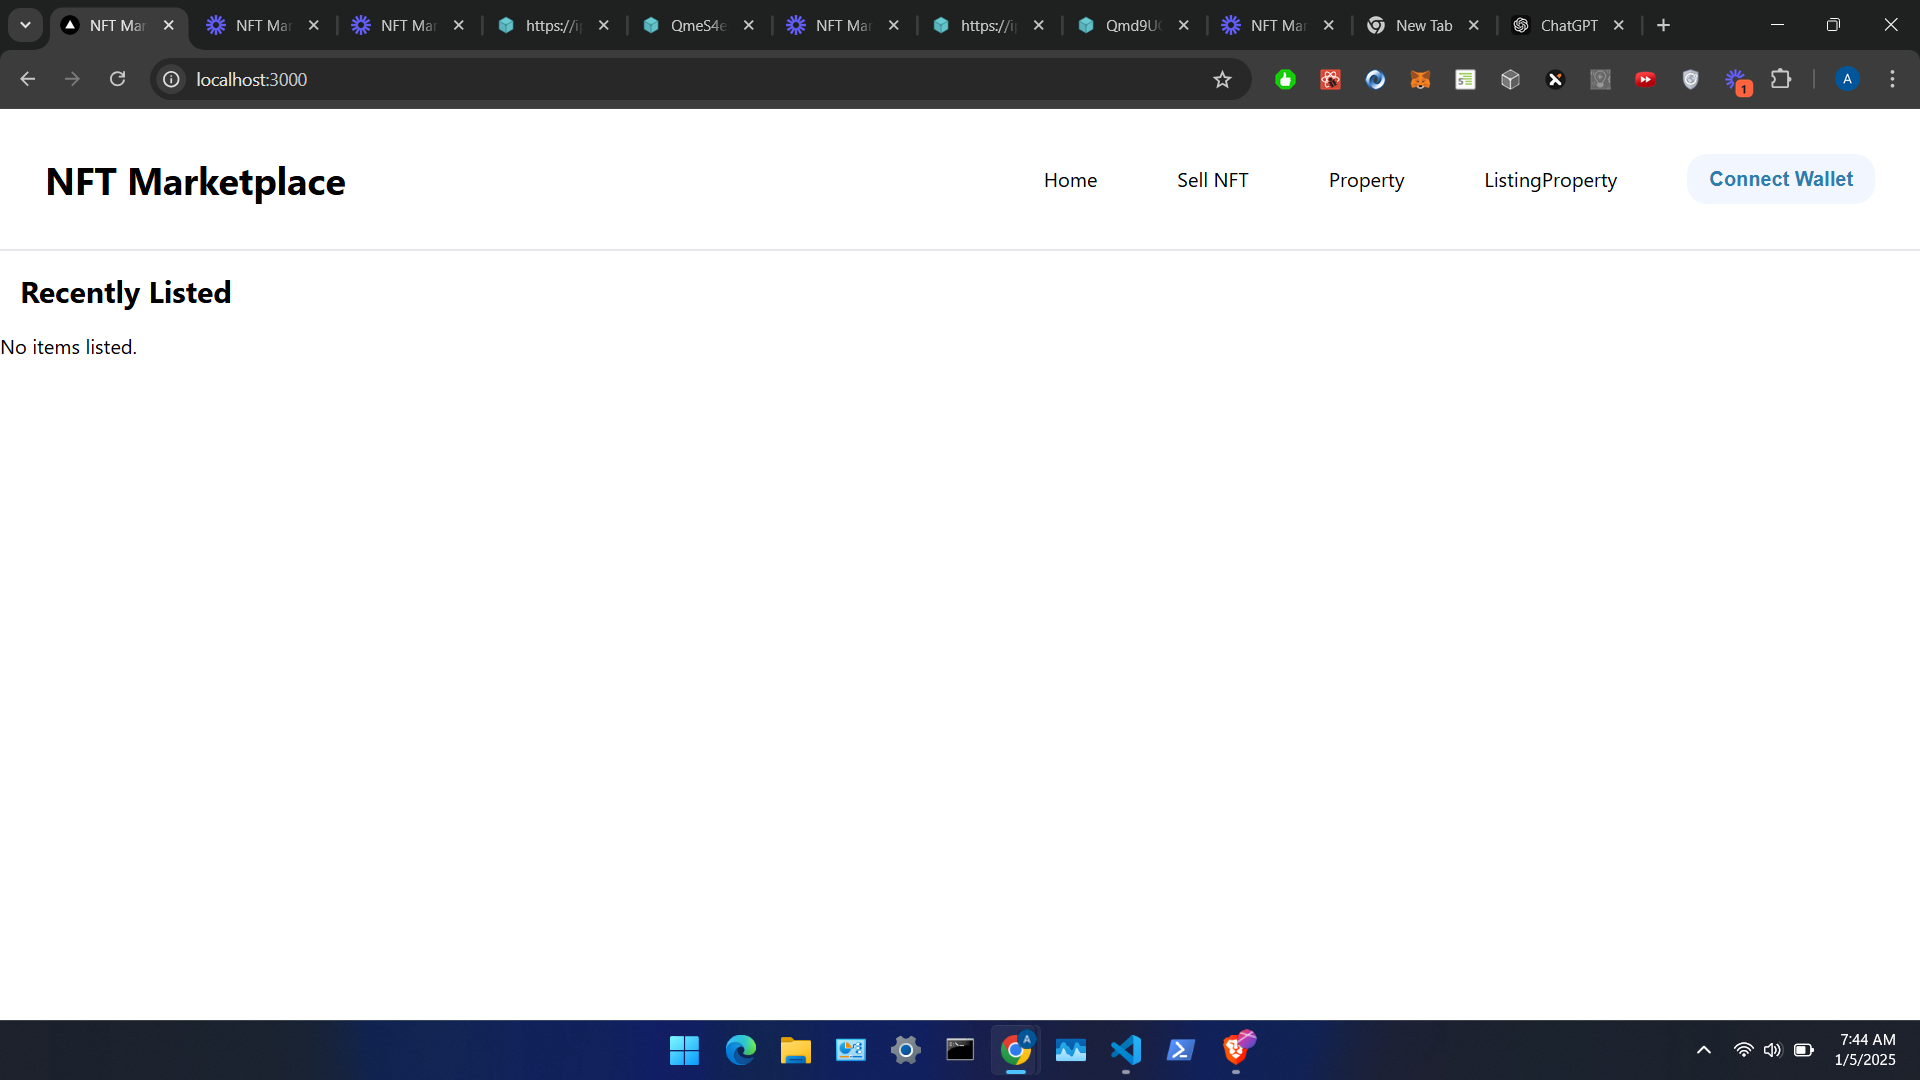Show hidden system tray icons
The height and width of the screenshot is (1080, 1920).
click(x=1704, y=1050)
